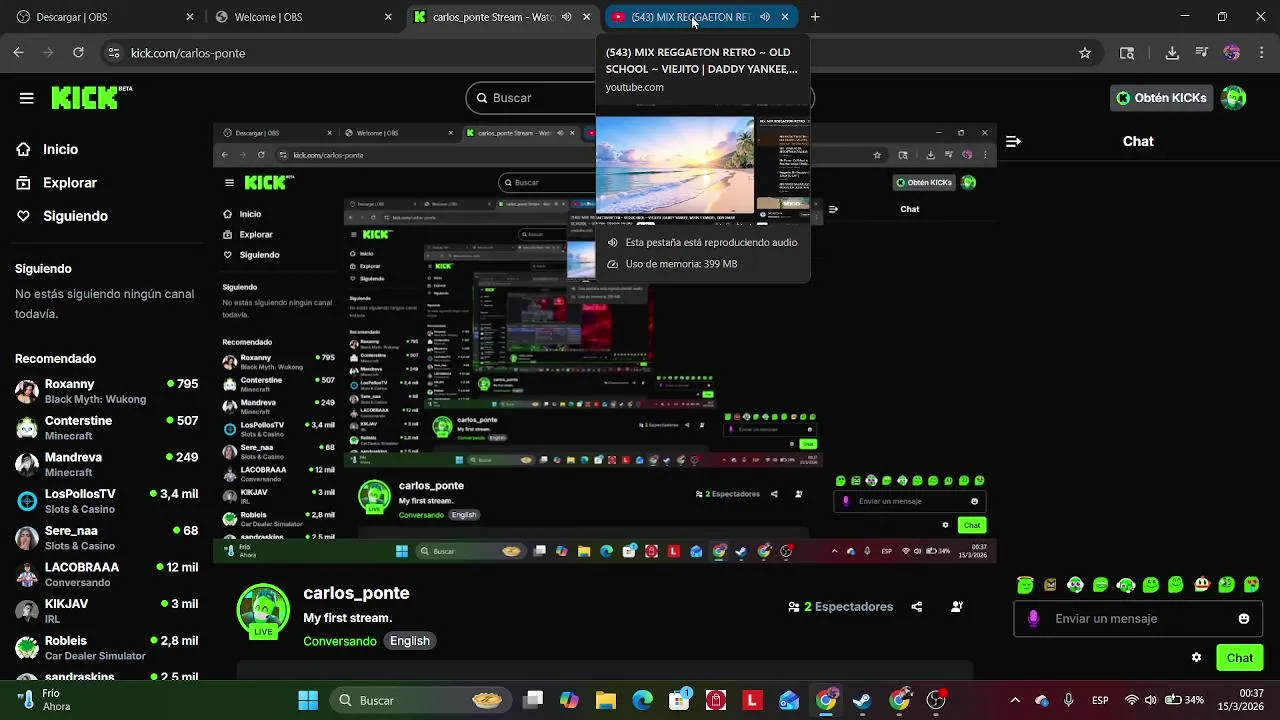
Task: Select the last heart-eyes Kick emote
Action: [x=1251, y=585]
